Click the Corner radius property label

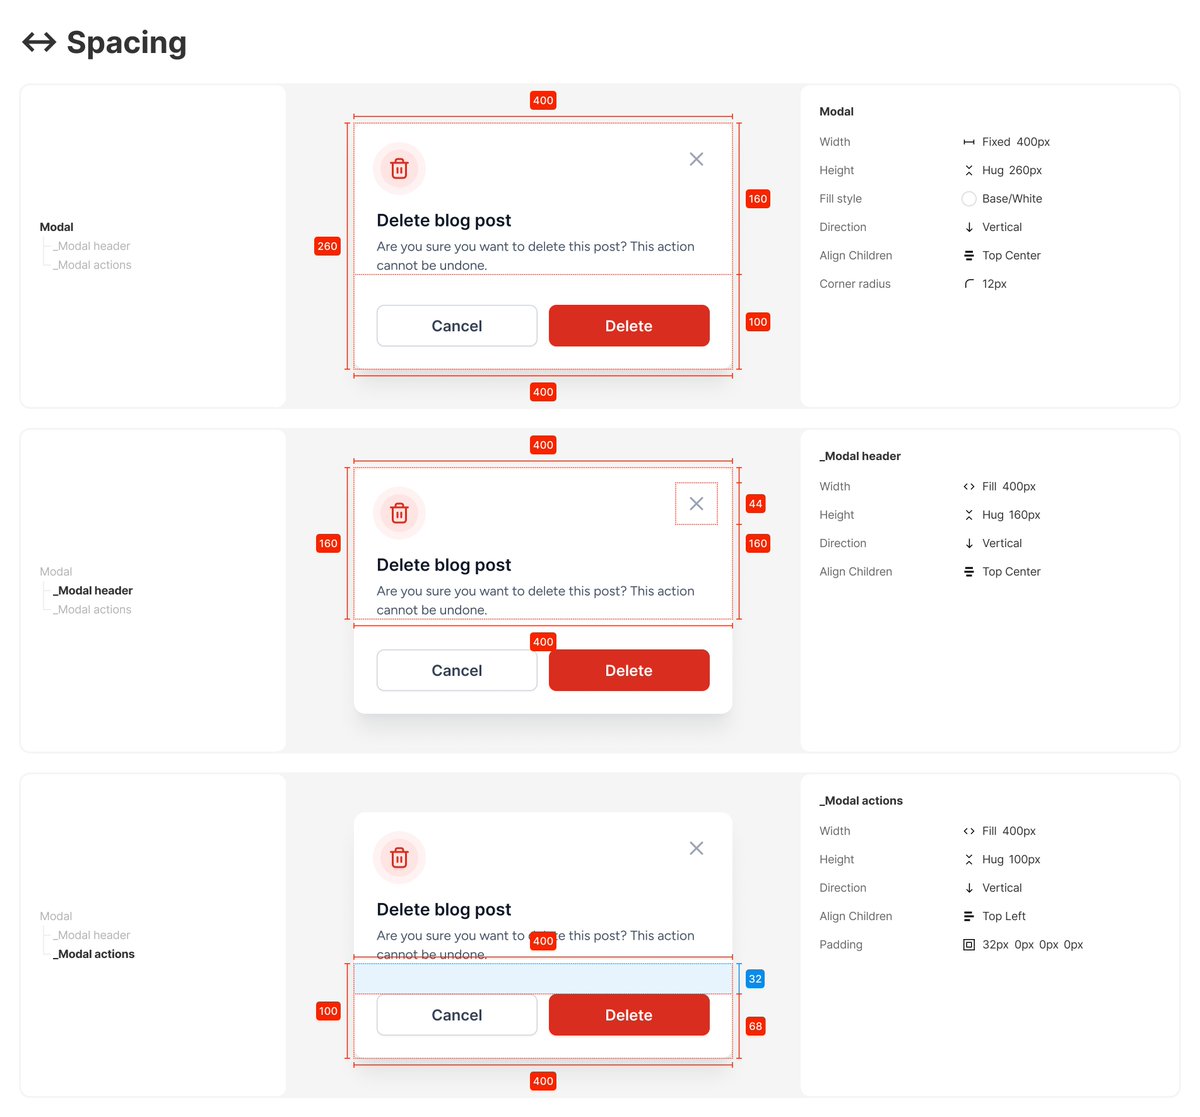click(855, 284)
